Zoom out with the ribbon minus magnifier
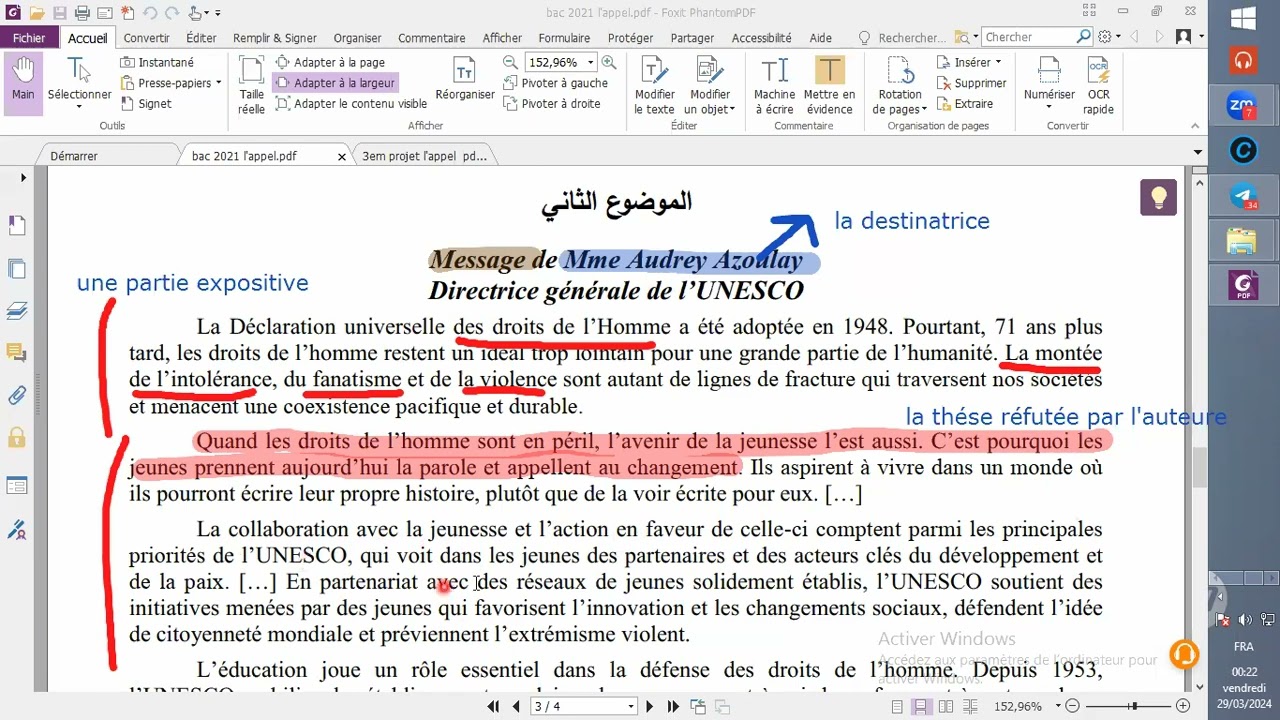This screenshot has height=720, width=1280. pos(510,62)
